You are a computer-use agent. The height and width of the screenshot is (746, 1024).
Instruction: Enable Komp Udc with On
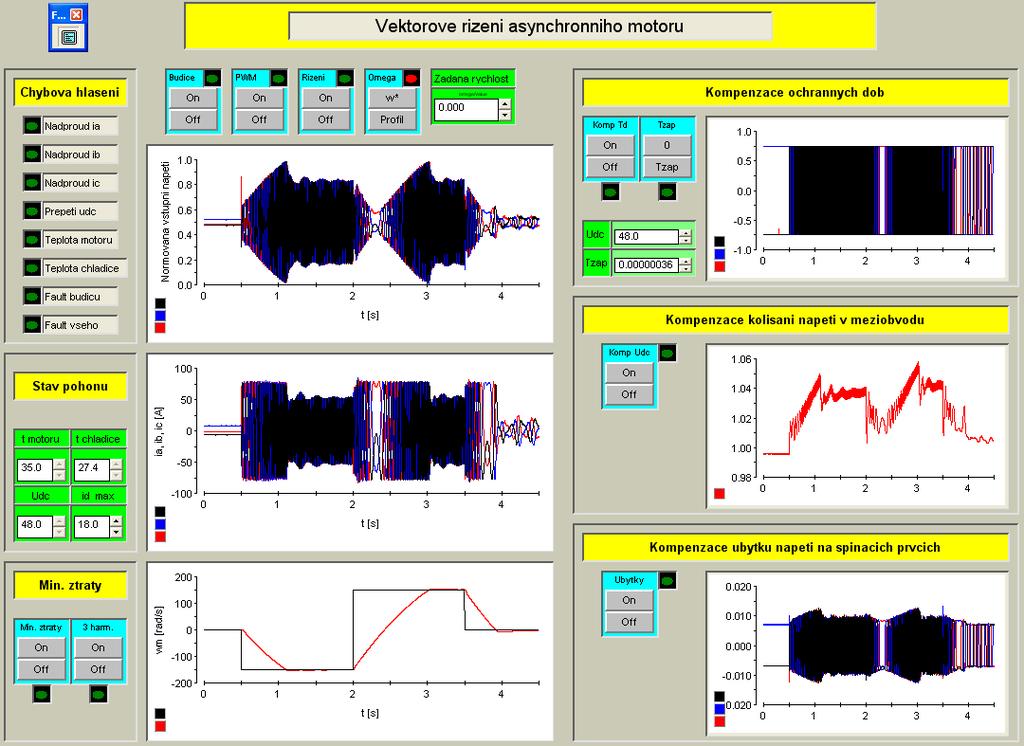[629, 373]
